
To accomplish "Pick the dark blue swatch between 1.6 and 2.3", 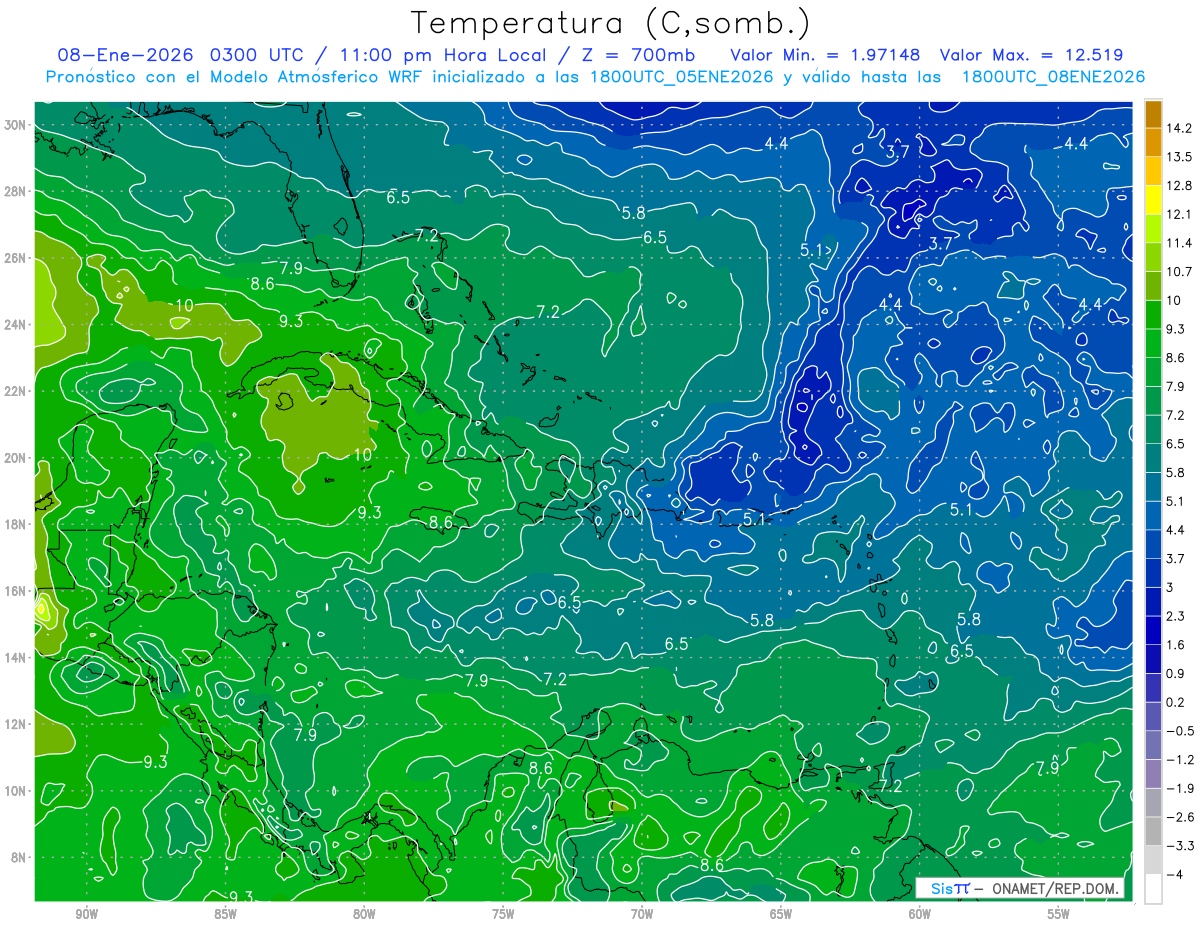I will click(x=1153, y=630).
